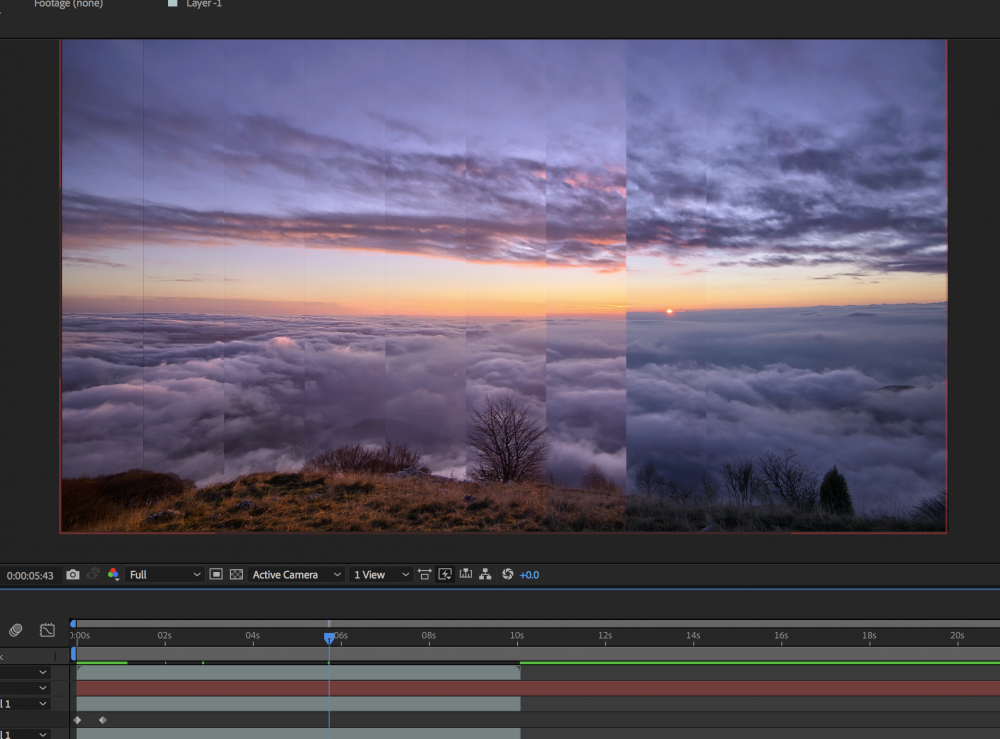Toggle the transparency grid checkerboard
This screenshot has height=739, width=1000.
[x=236, y=575]
